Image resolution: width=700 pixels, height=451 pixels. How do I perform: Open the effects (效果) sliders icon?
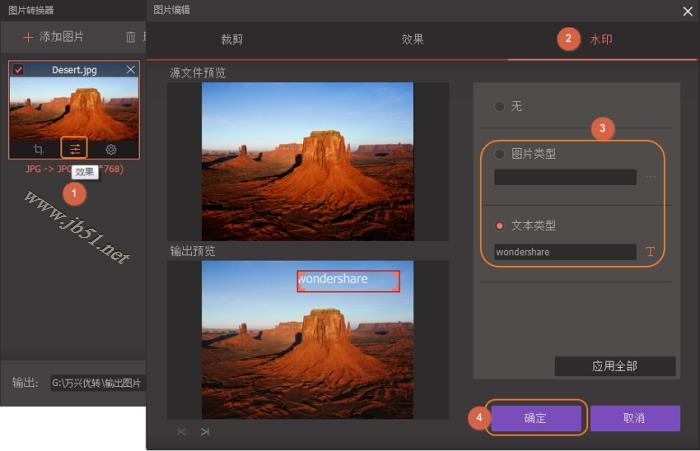pyautogui.click(x=74, y=149)
